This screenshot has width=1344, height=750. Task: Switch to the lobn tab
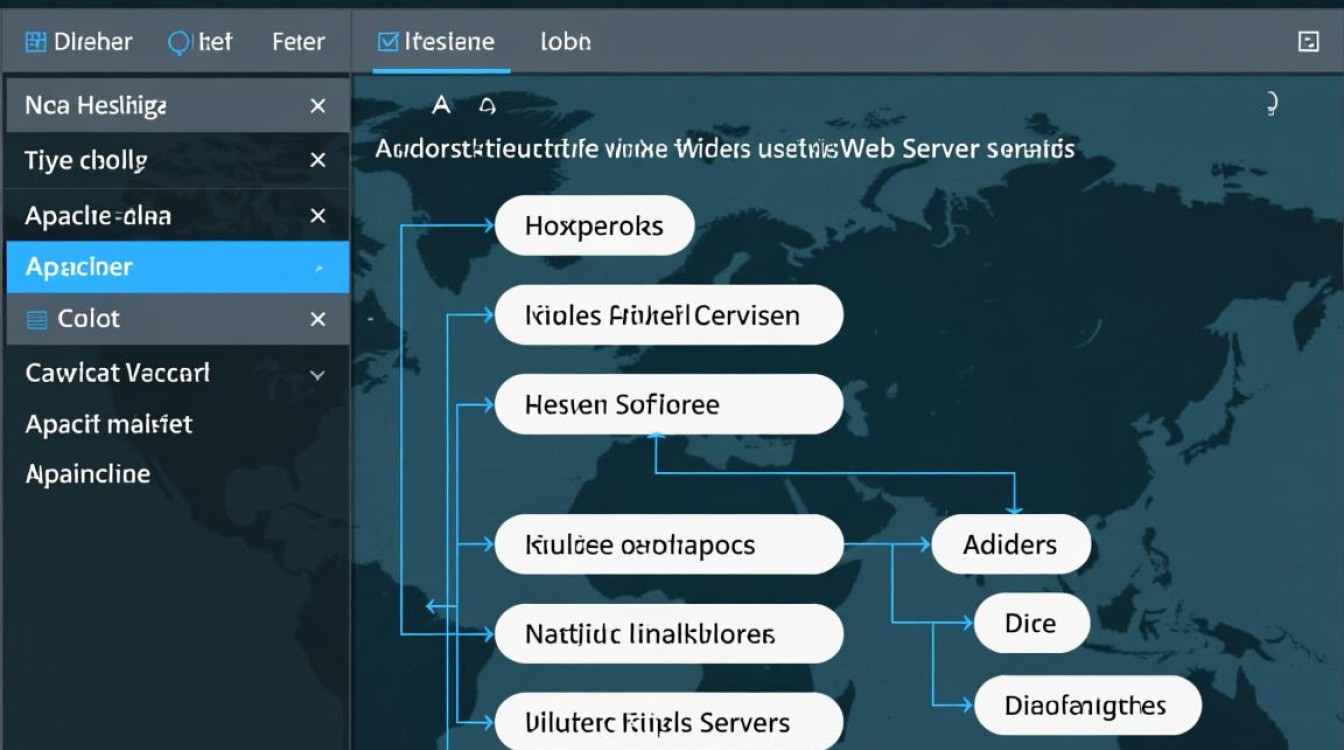tap(565, 42)
